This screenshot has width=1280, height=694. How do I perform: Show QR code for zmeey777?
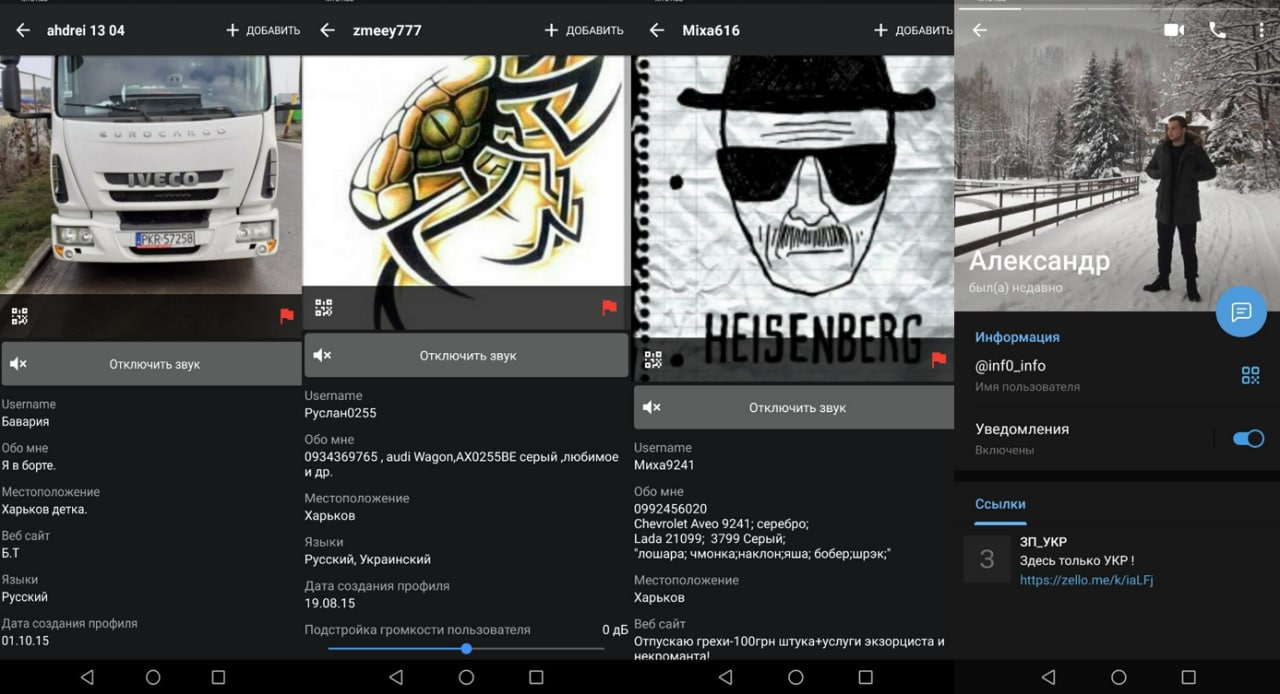click(x=323, y=308)
